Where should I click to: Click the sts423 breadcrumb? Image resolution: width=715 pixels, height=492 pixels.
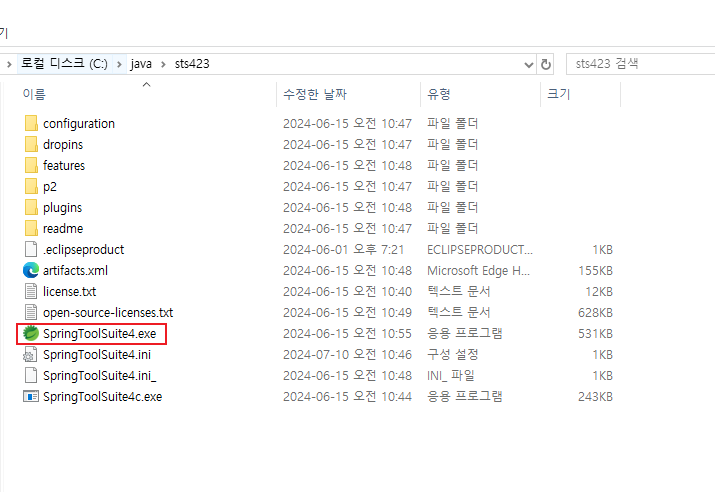pos(192,64)
